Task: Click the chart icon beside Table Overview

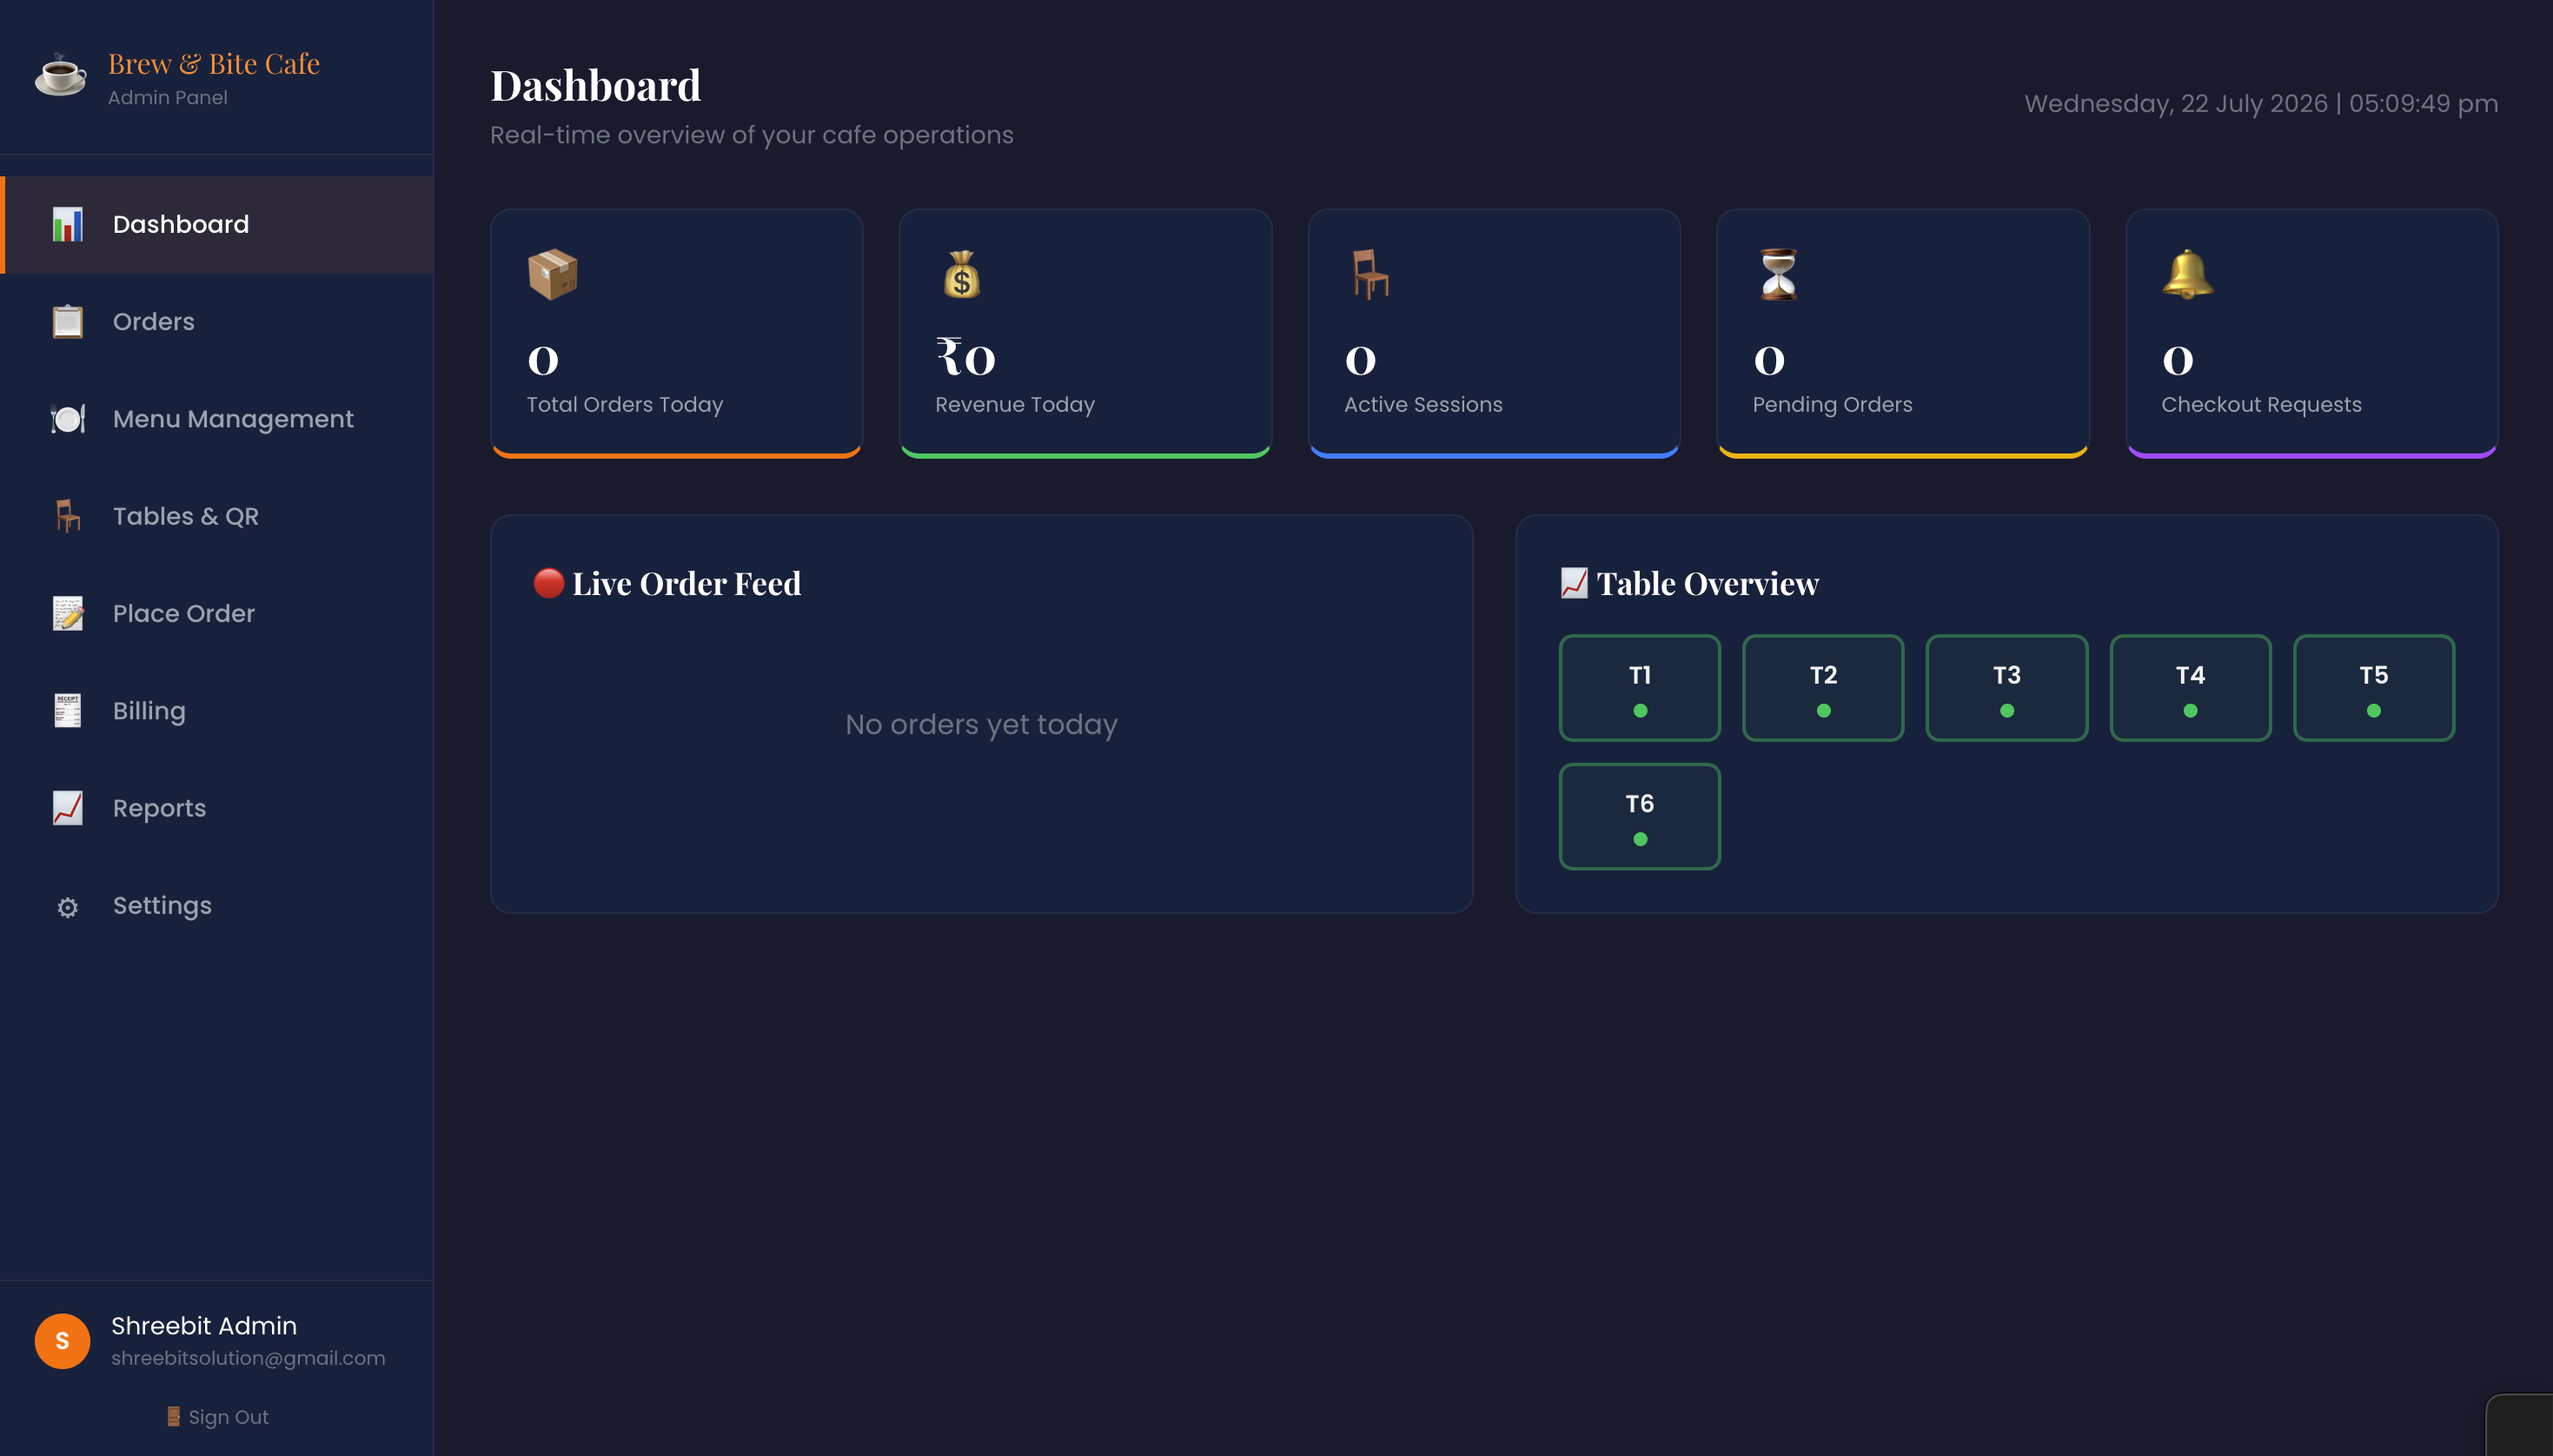Action: tap(1574, 583)
